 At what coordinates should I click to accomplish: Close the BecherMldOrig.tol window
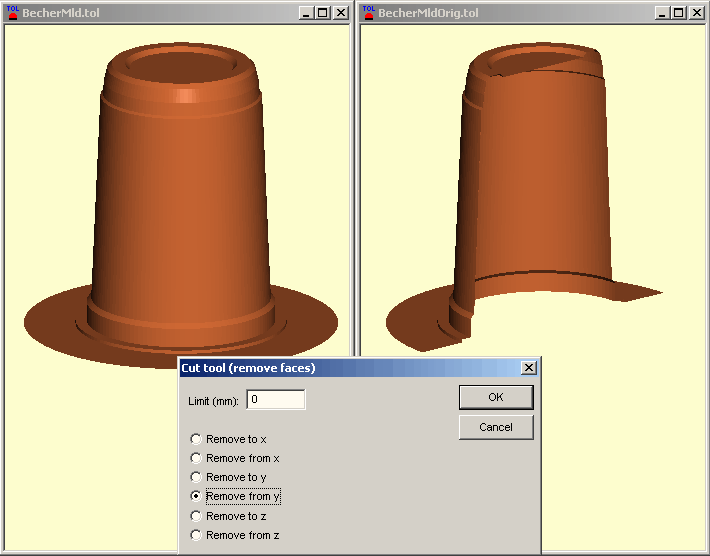pos(696,13)
